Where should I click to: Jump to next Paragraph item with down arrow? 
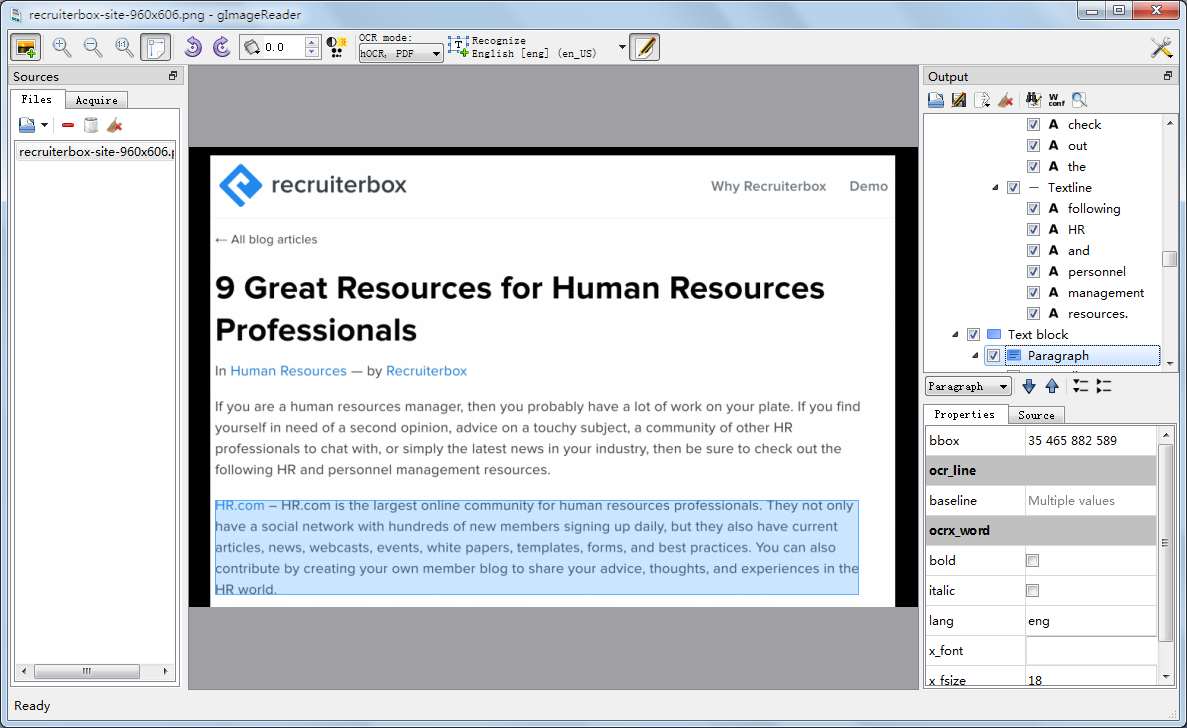[1029, 387]
